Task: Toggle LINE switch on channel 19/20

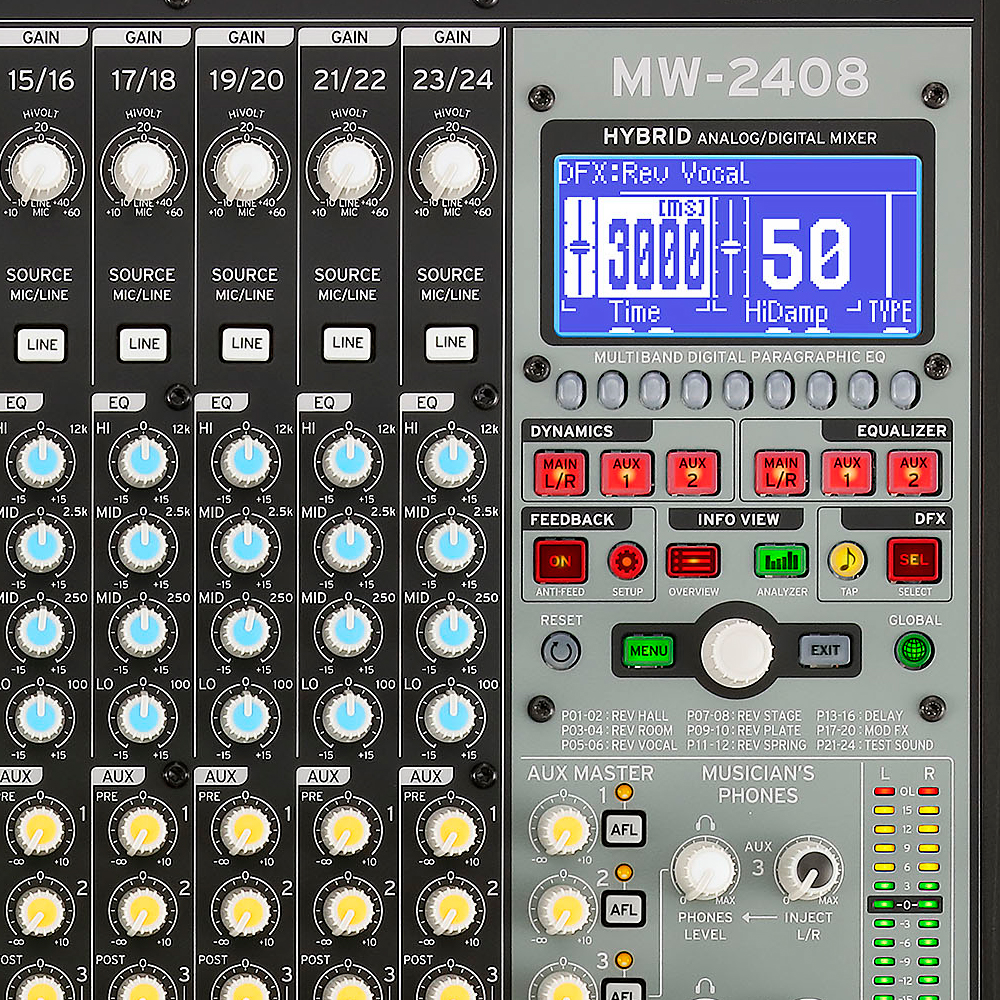Action: click(x=246, y=343)
